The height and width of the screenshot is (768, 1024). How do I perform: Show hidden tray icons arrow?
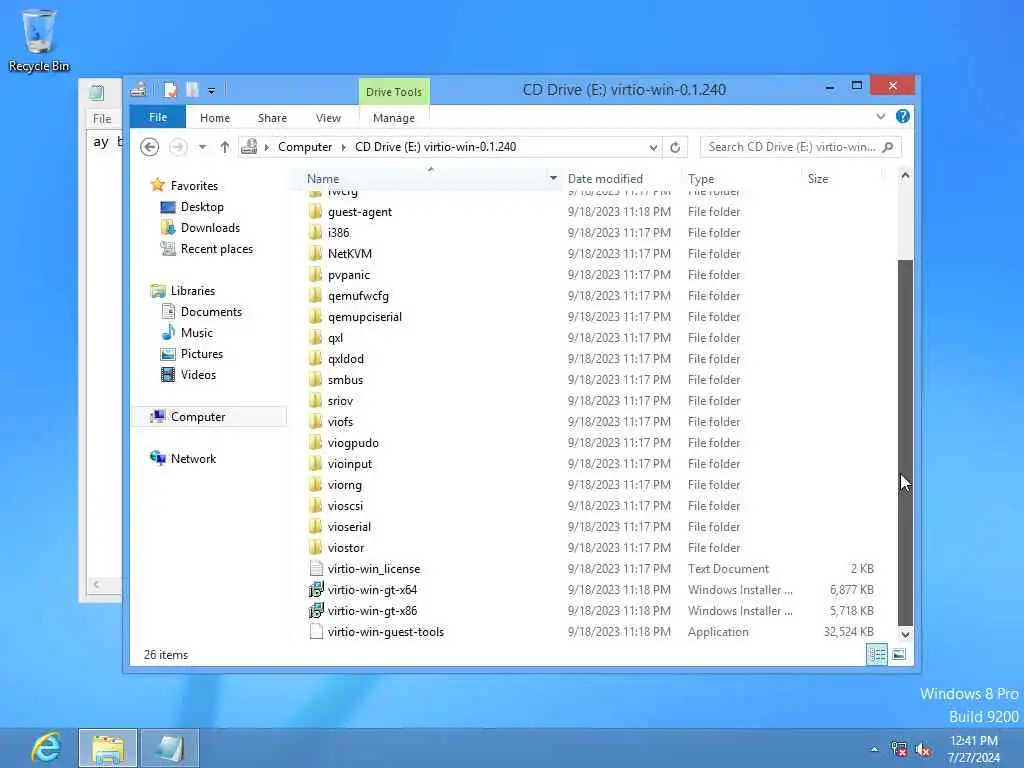click(874, 749)
